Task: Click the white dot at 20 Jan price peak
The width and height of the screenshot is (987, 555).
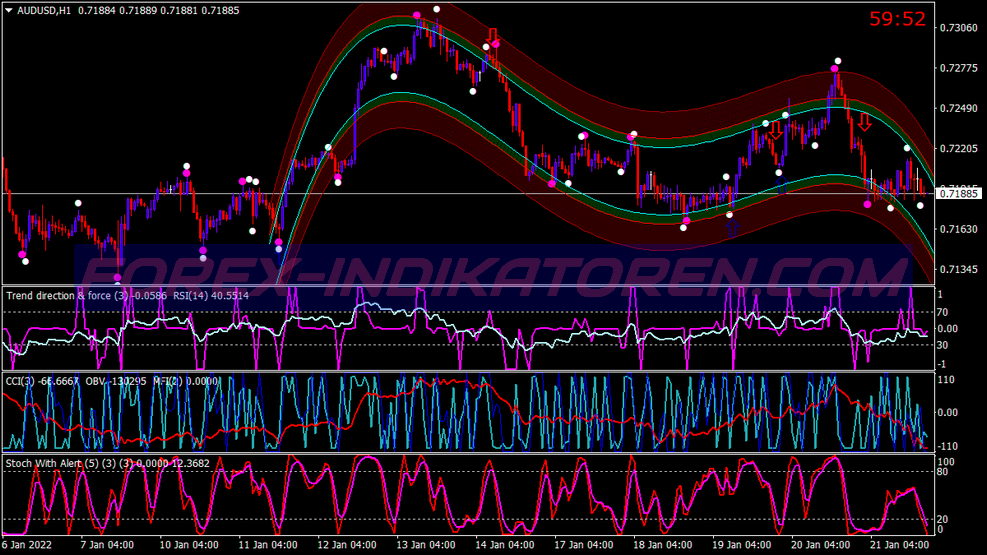Action: (x=838, y=61)
